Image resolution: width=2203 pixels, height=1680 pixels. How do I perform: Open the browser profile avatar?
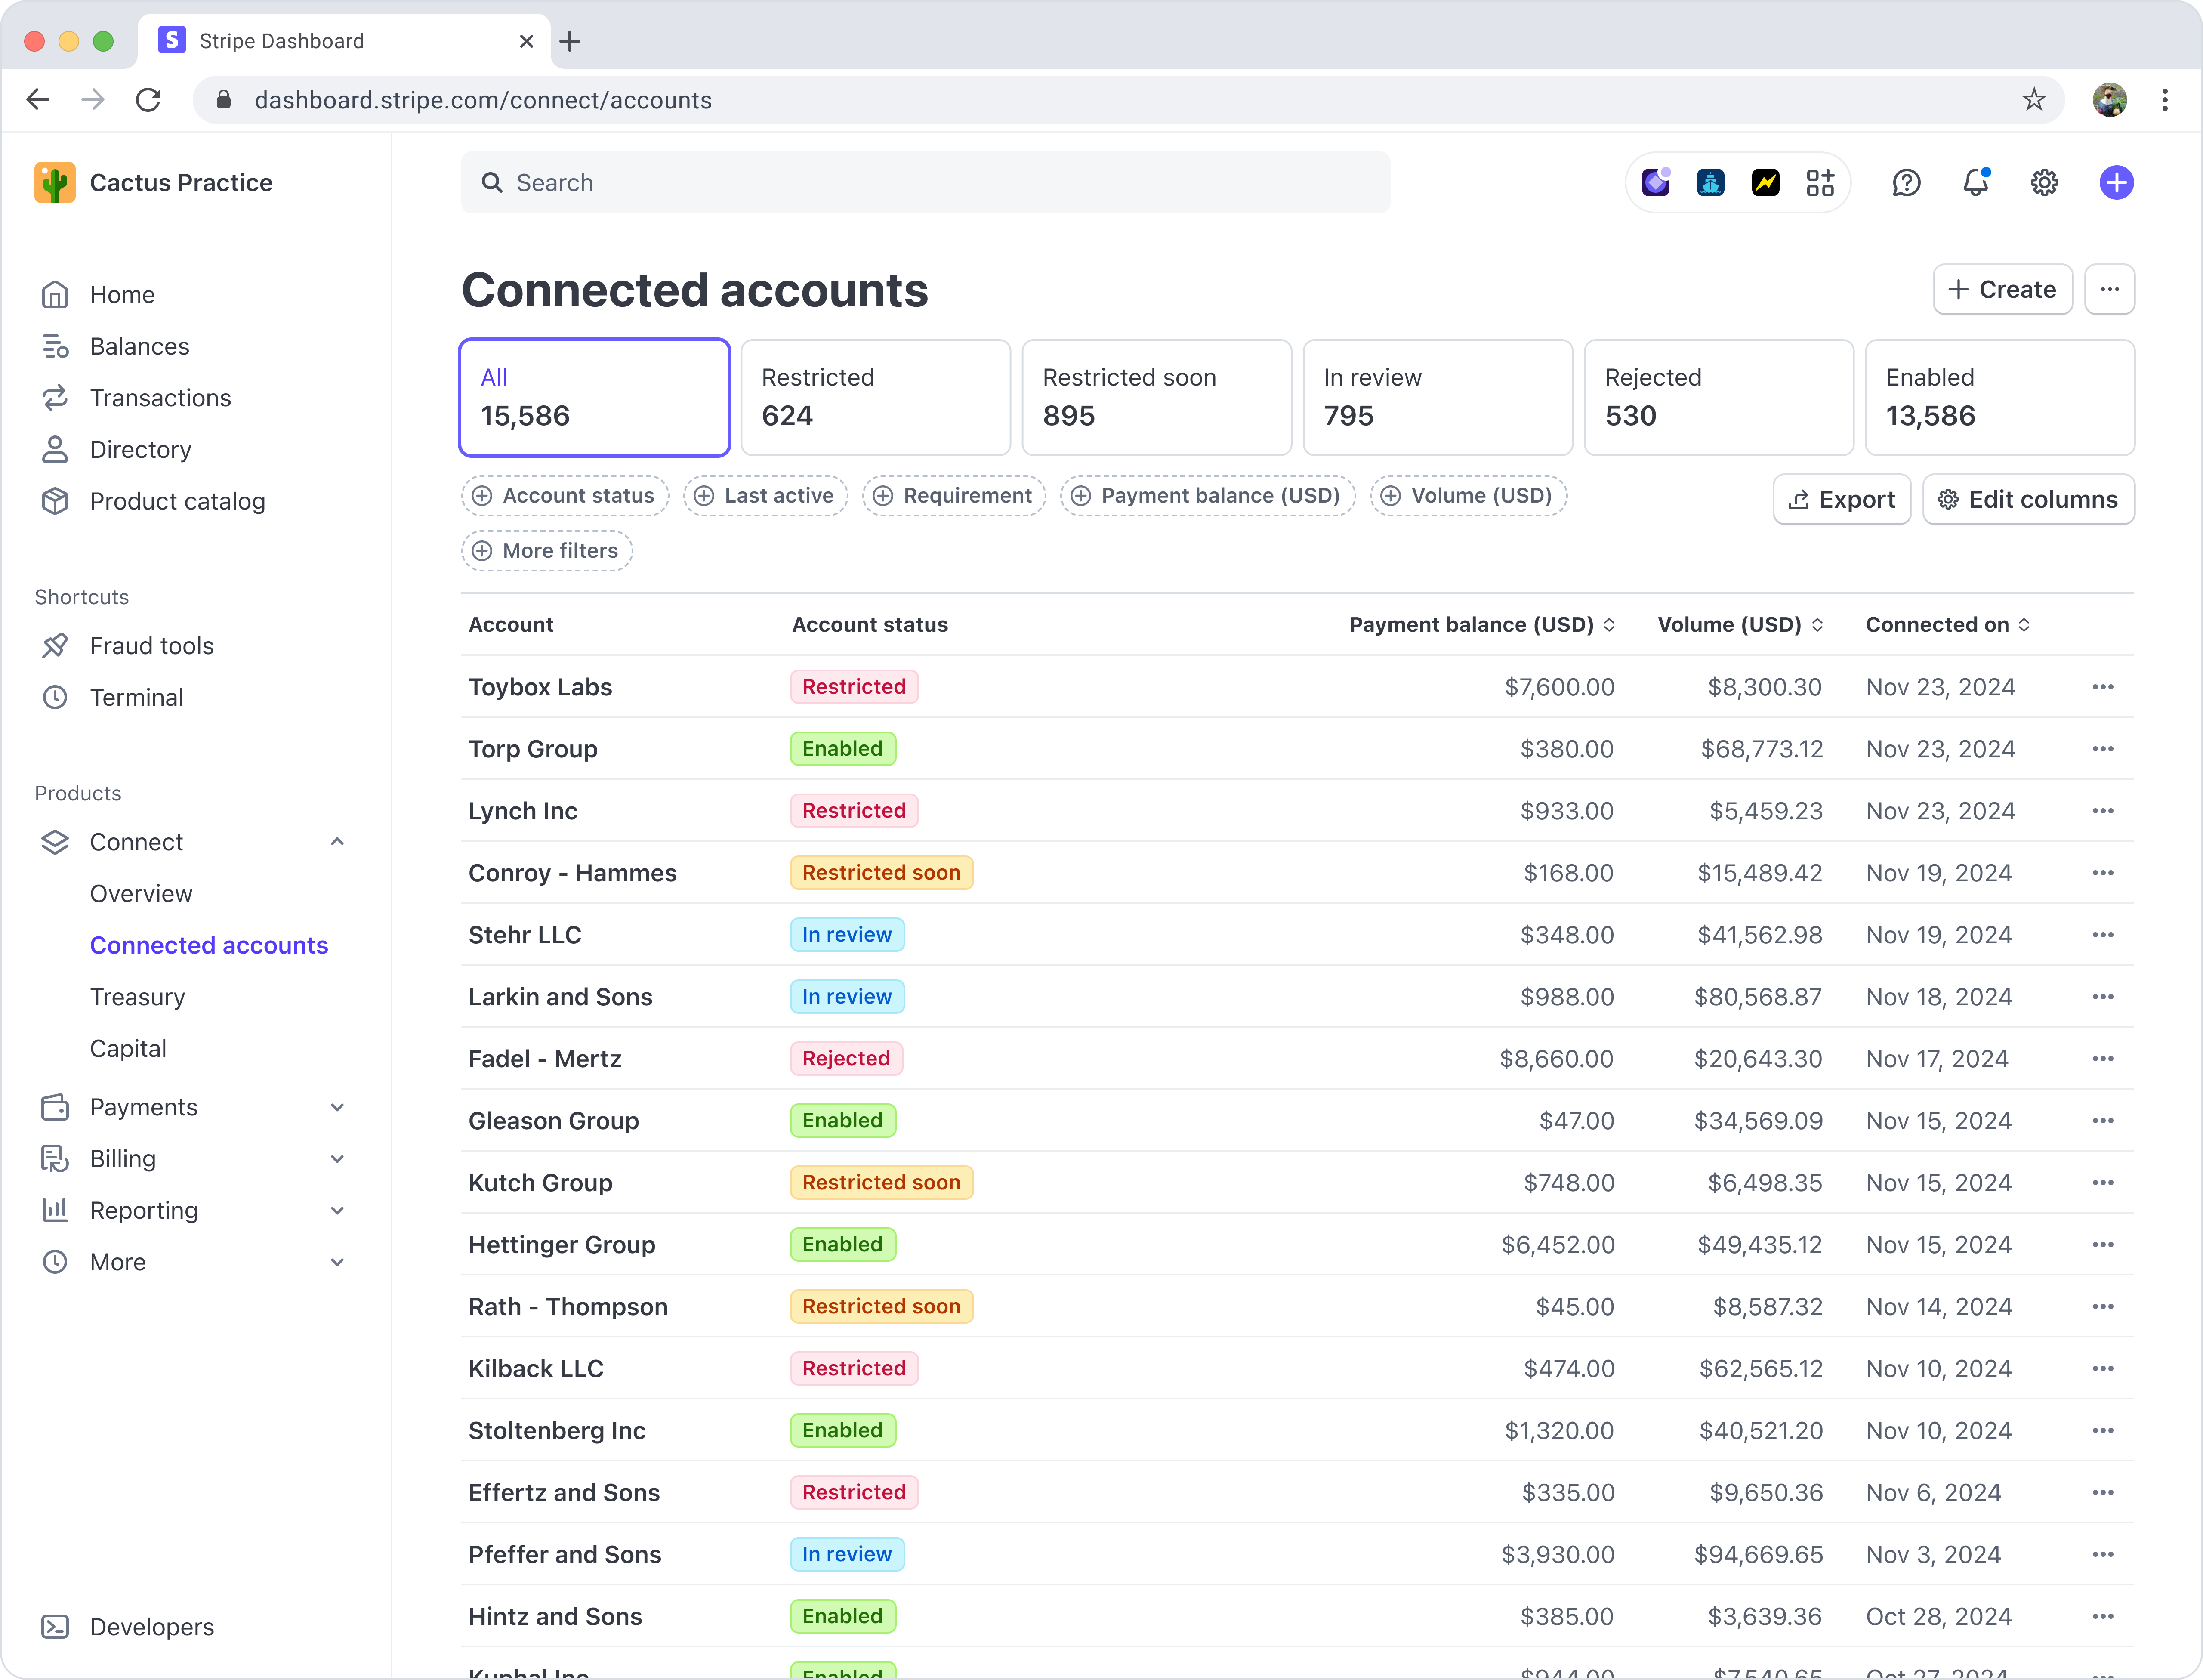point(2109,100)
